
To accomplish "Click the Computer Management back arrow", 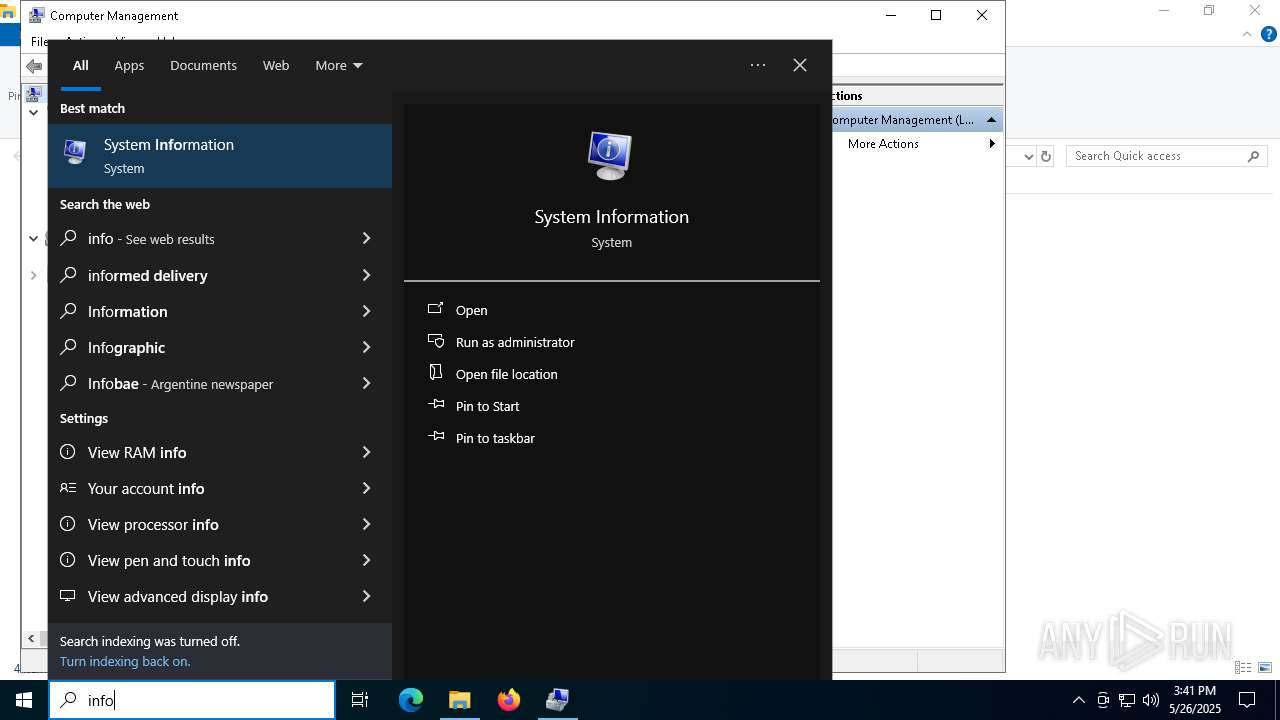I will point(34,67).
